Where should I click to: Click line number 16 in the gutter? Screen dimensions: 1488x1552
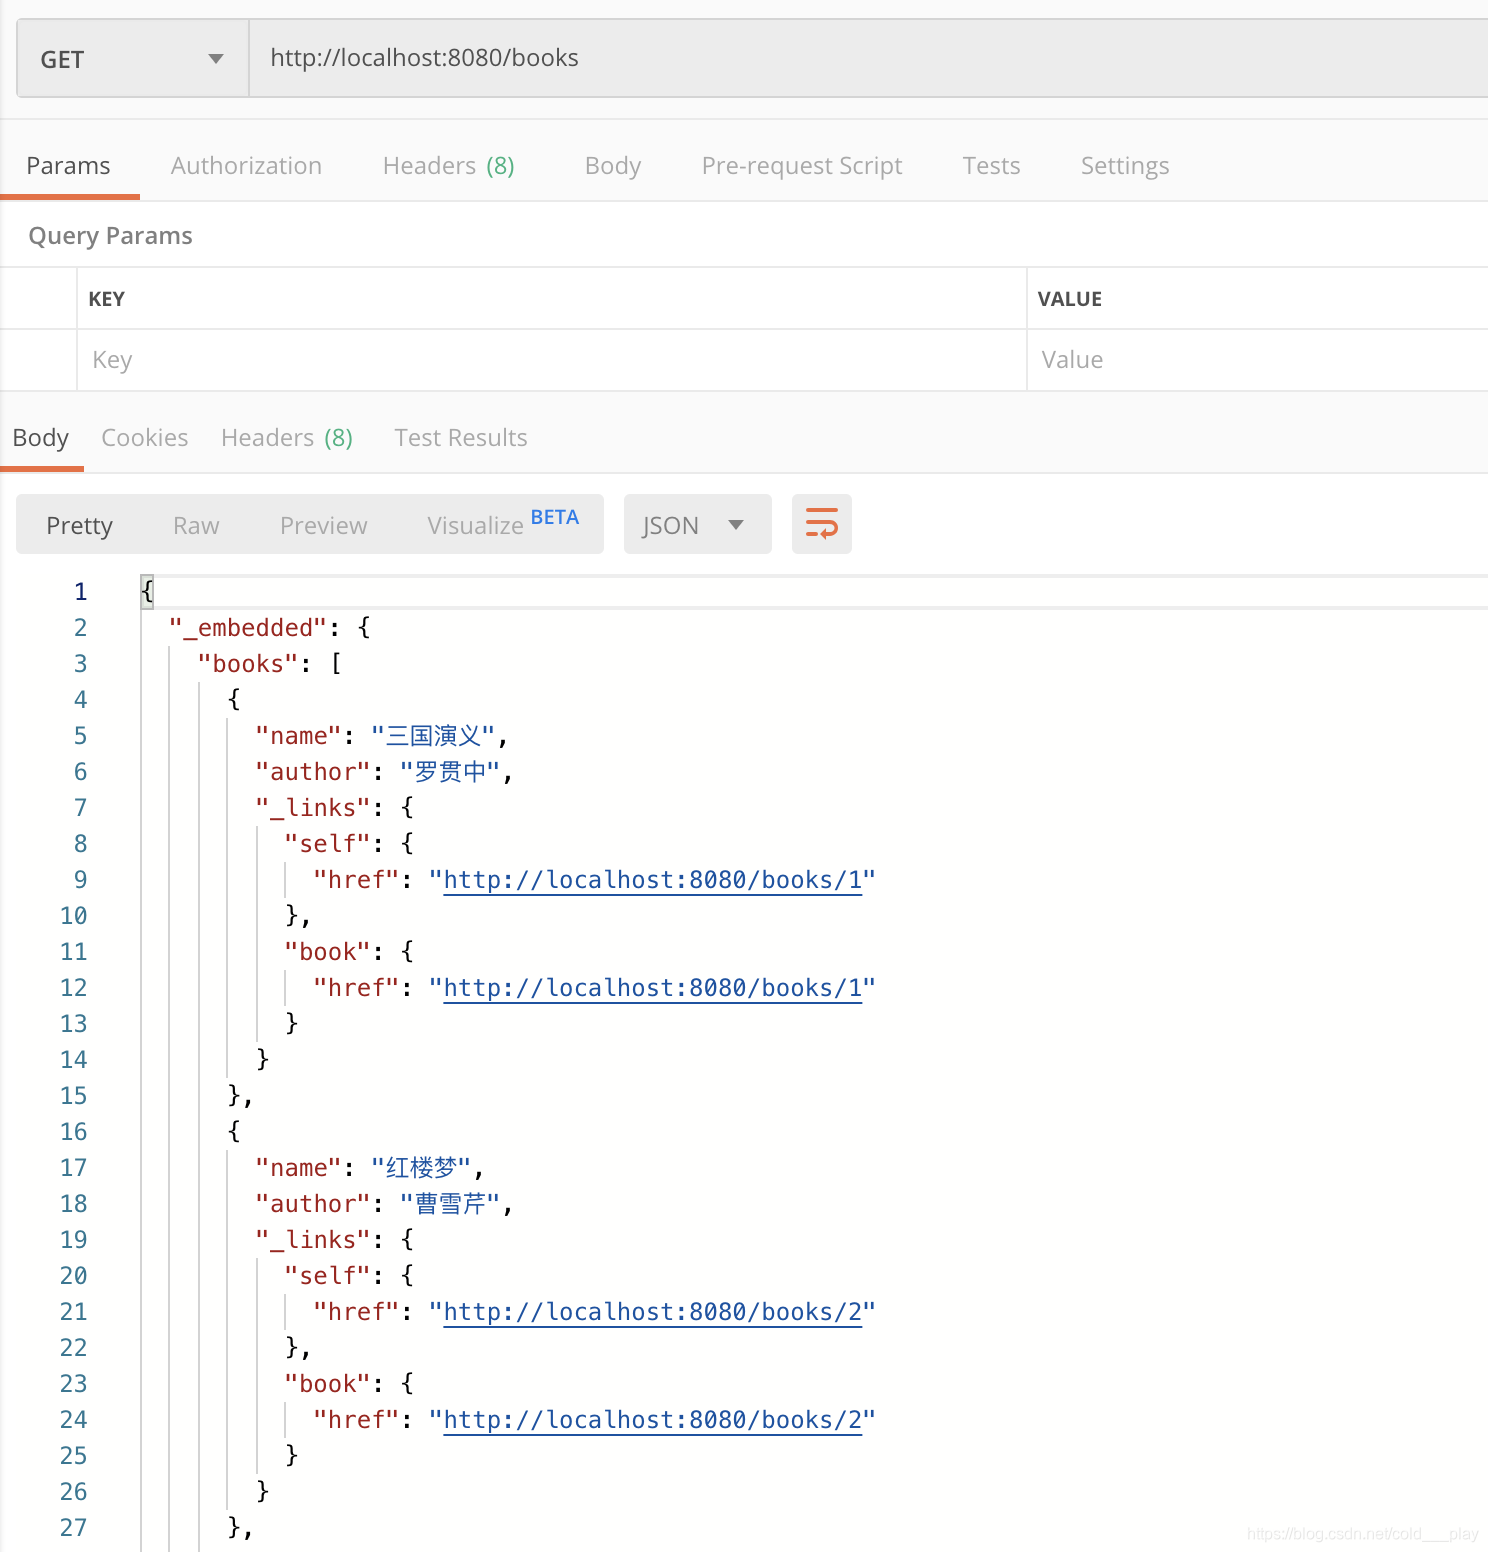[x=73, y=1132]
